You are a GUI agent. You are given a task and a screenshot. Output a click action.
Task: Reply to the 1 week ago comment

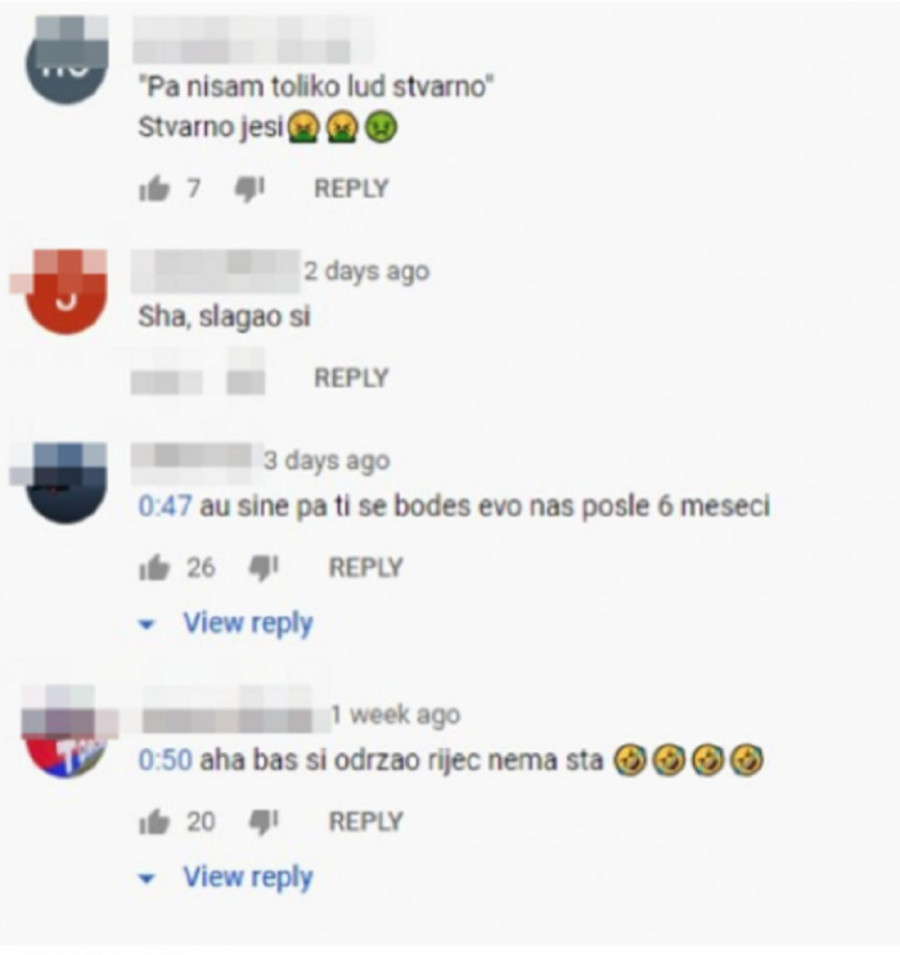[x=365, y=822]
